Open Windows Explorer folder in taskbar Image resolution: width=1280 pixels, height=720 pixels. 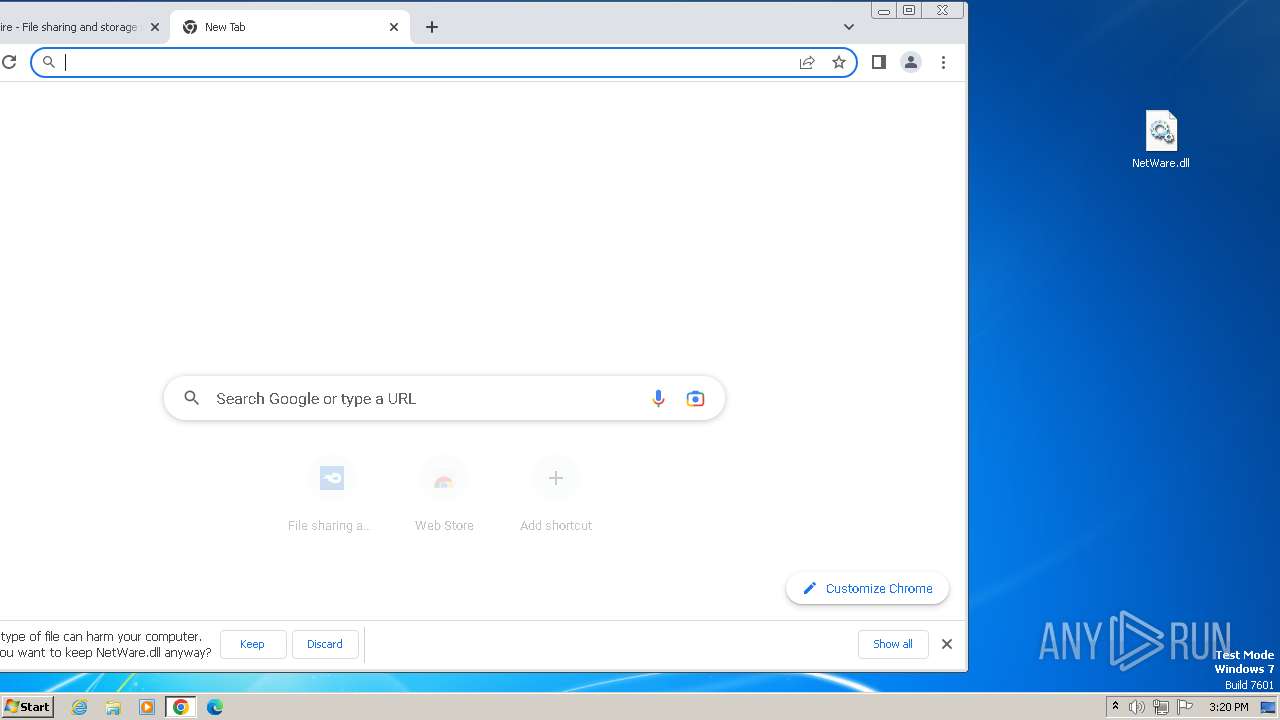click(113, 707)
